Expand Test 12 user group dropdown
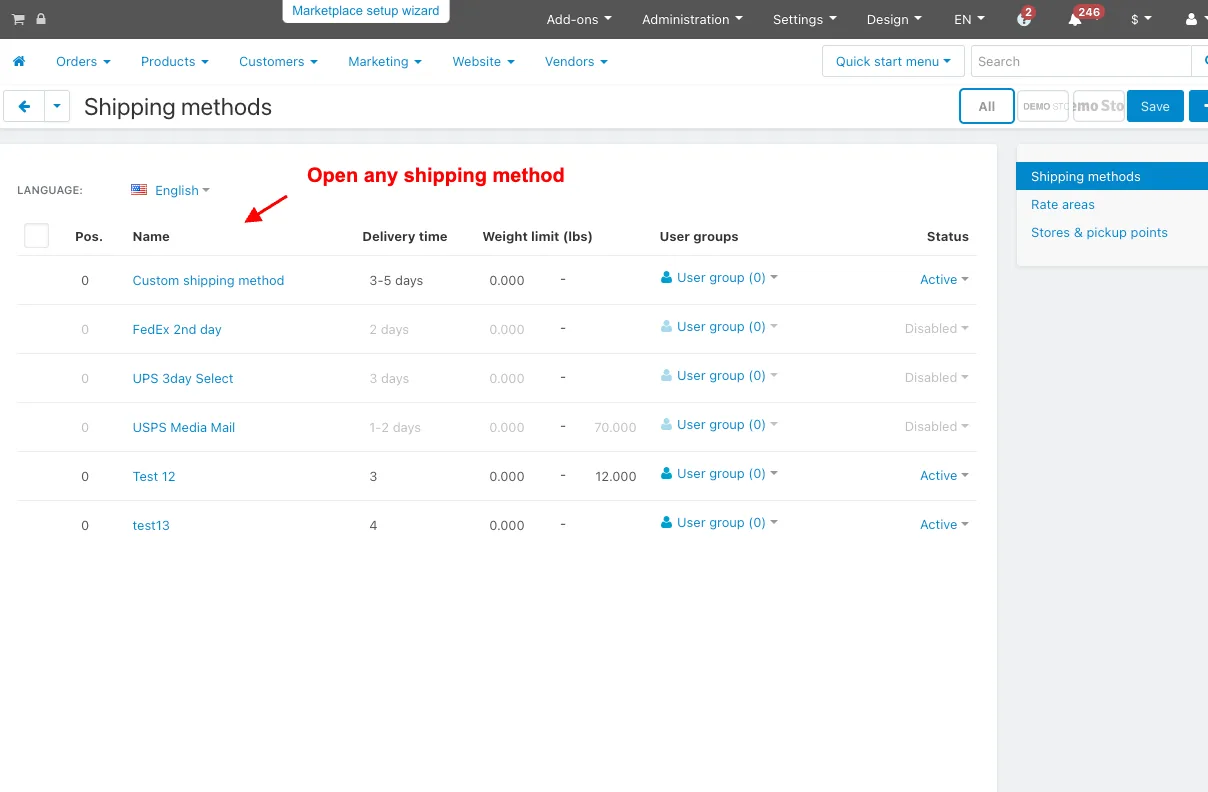 (x=719, y=474)
